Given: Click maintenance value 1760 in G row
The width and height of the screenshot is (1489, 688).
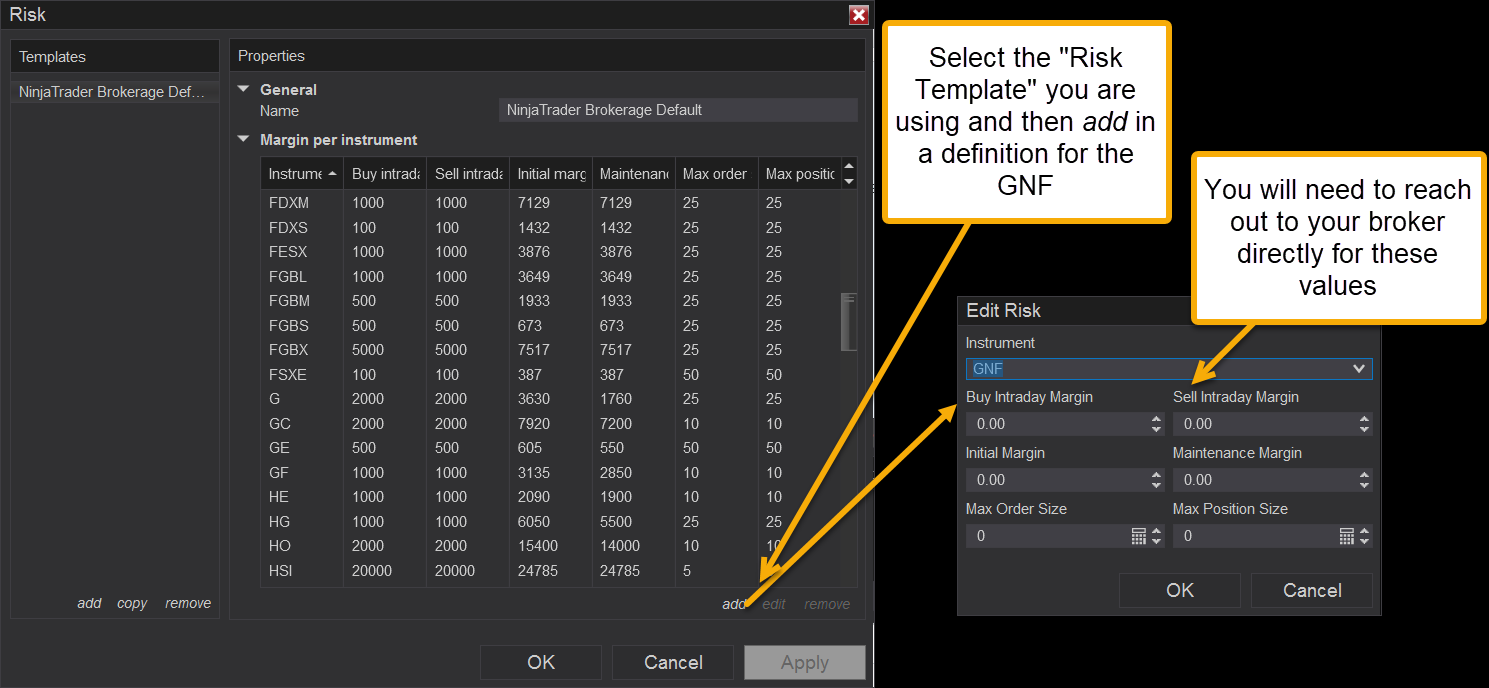Looking at the screenshot, I should (x=616, y=399).
